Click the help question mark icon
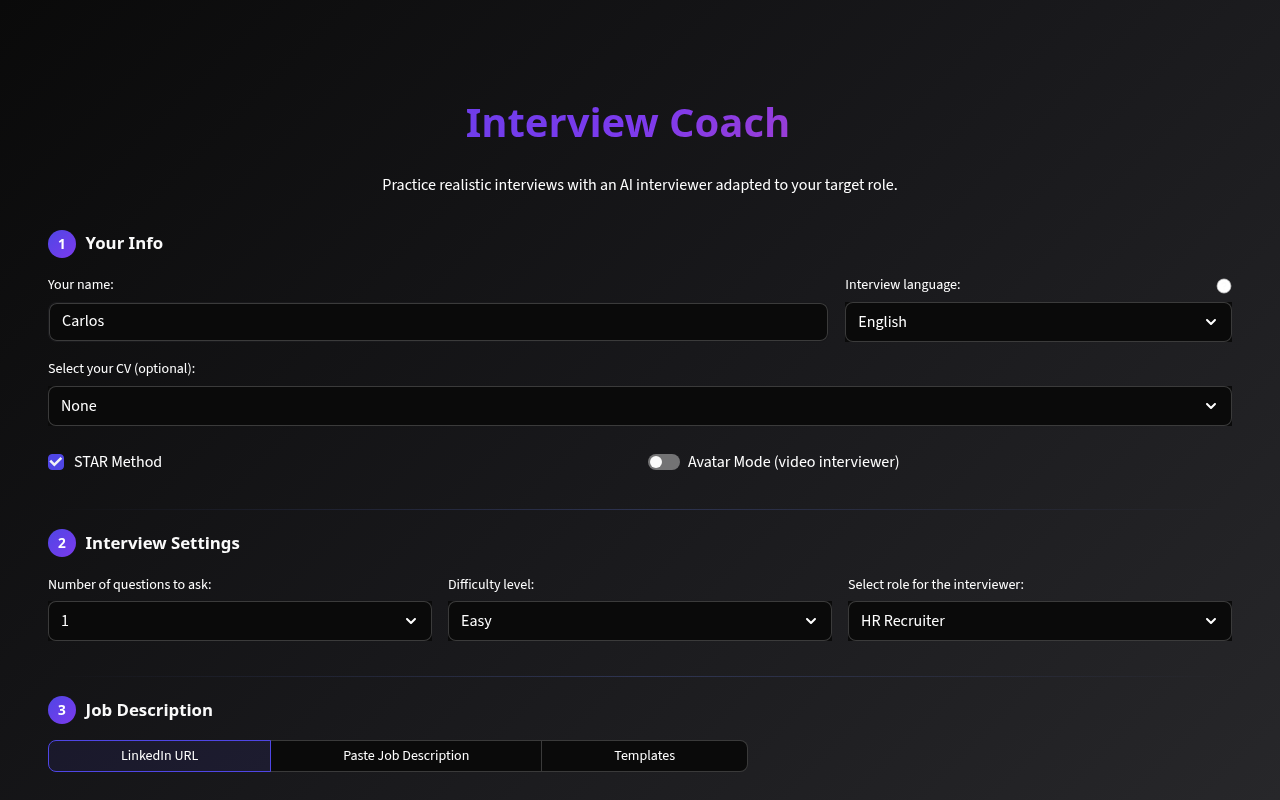Viewport: 1280px width, 800px height. [x=1224, y=285]
